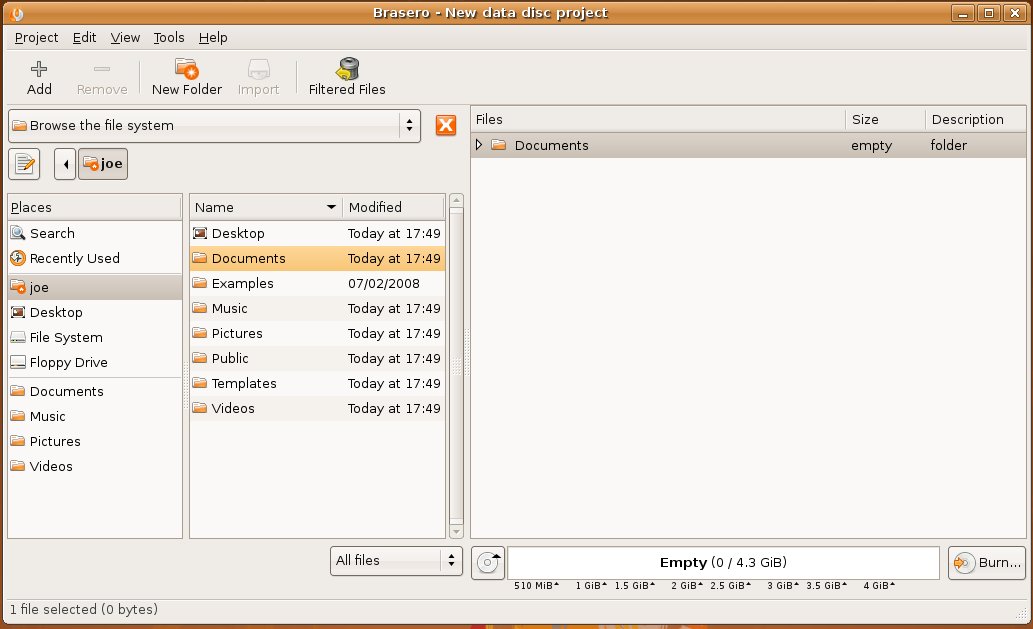
Task: Select Recently Used in Places
Action: click(95, 258)
